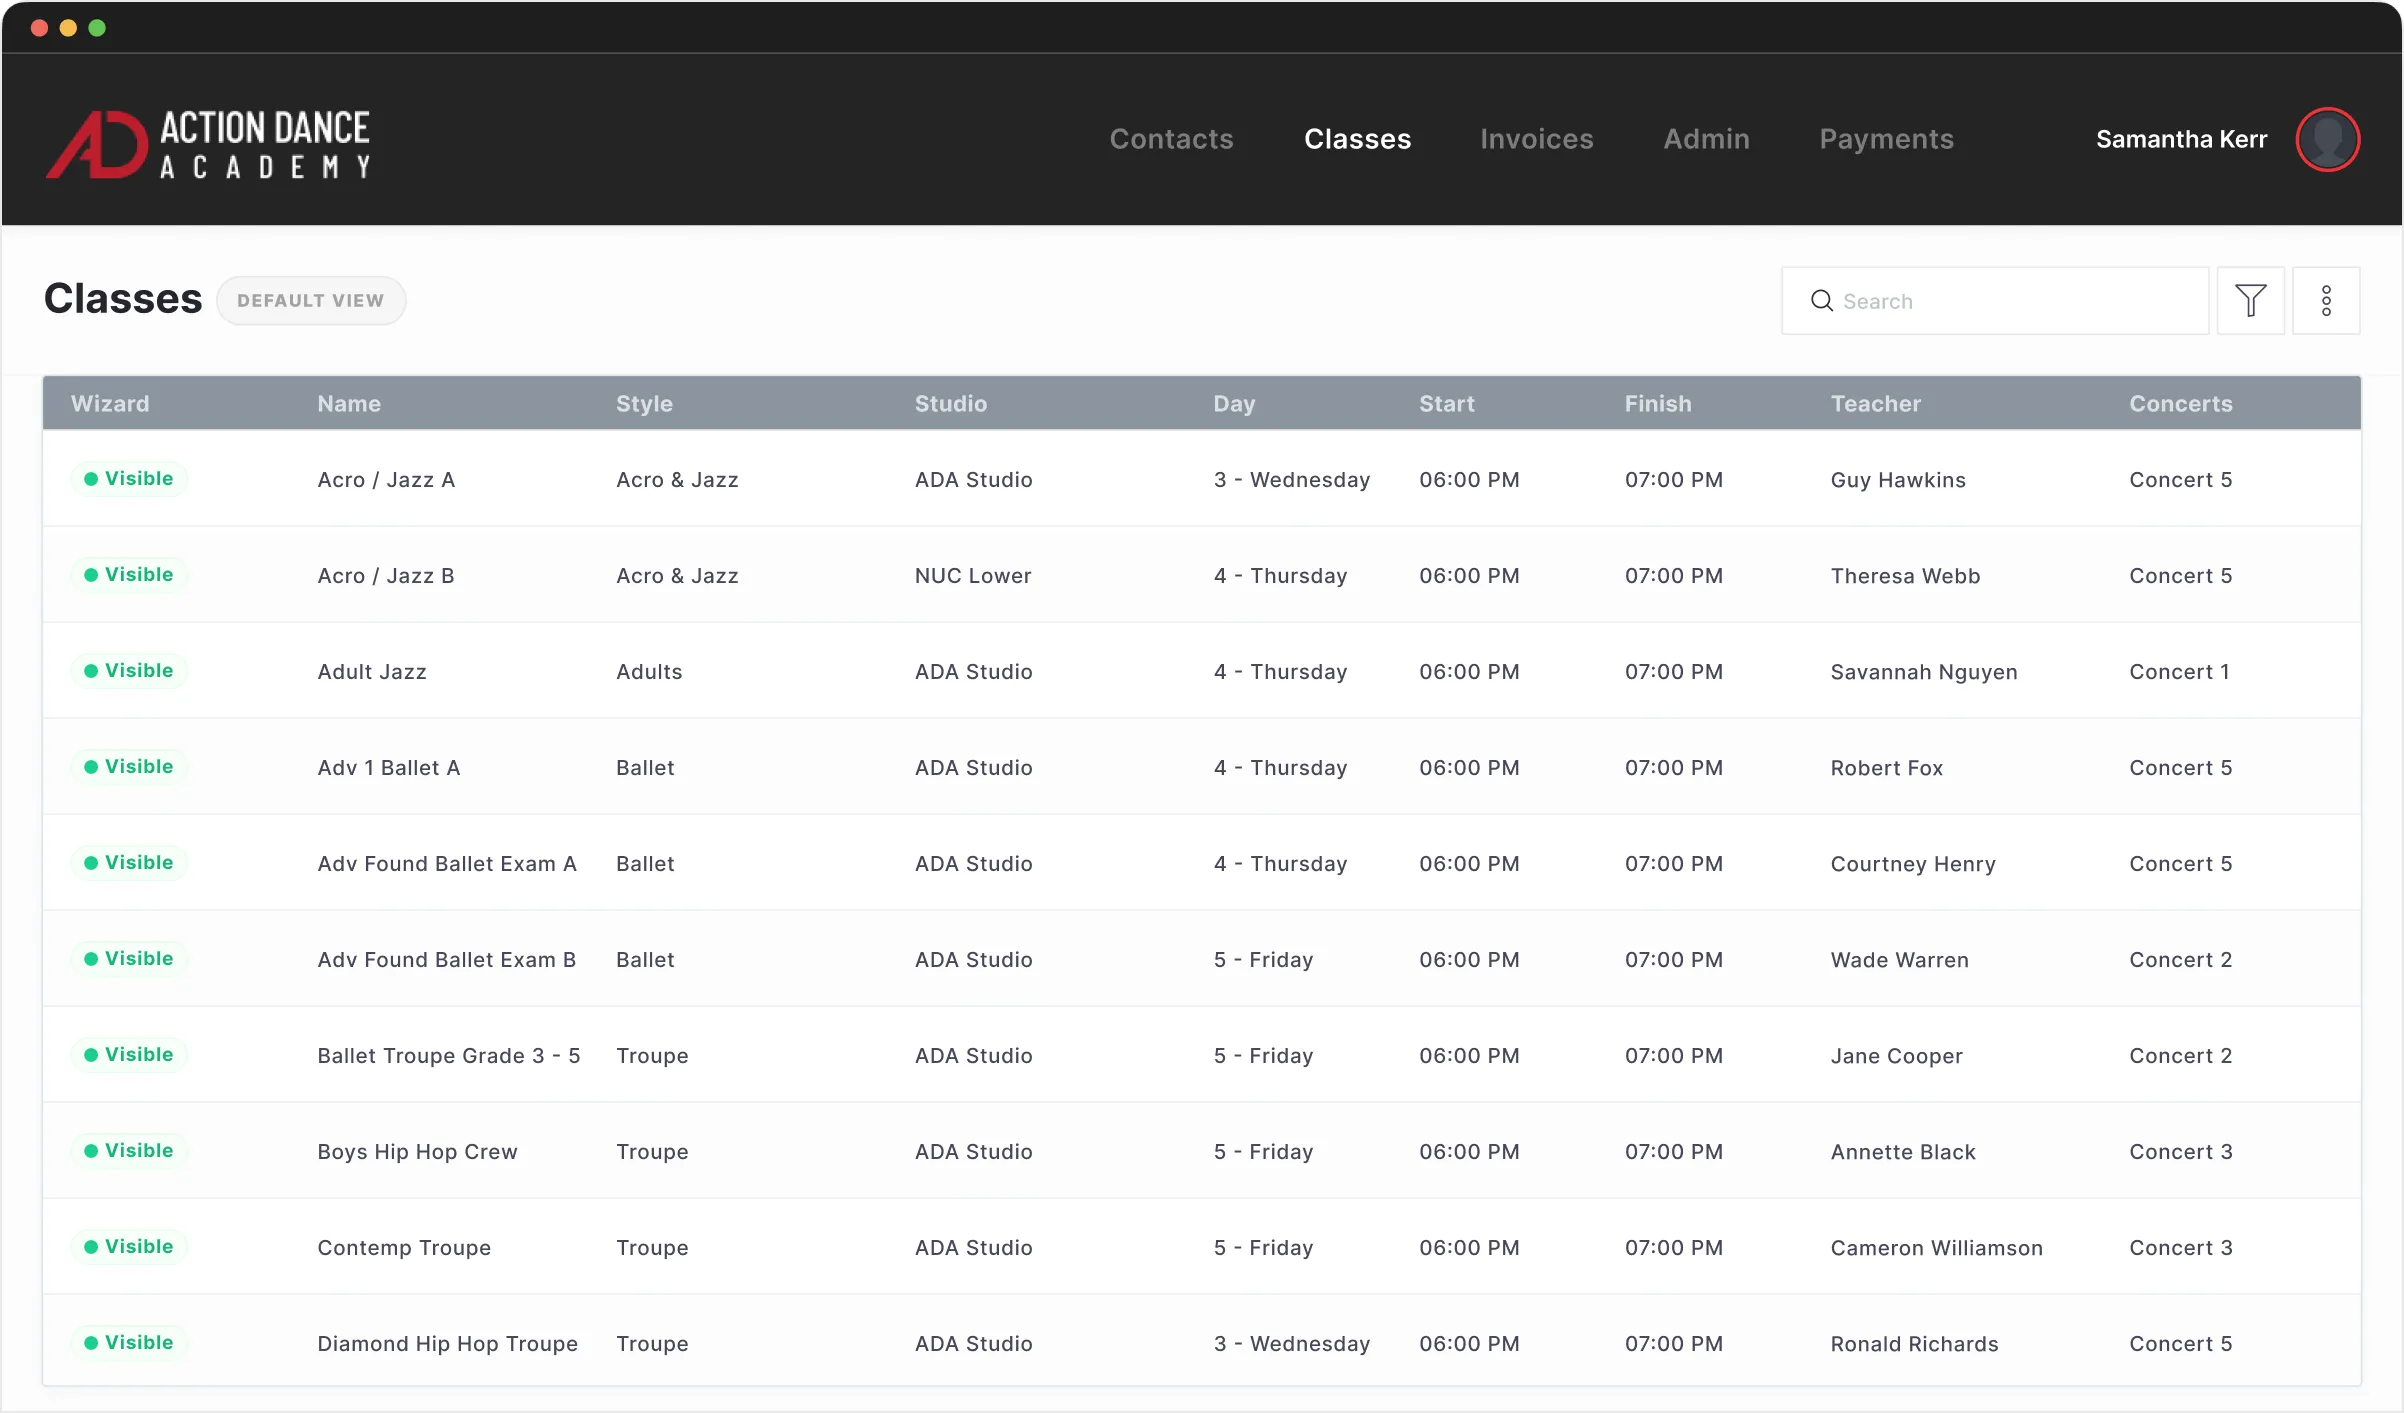Viewport: 2404px width, 1413px height.
Task: Click the search magnifier icon
Action: (1821, 300)
